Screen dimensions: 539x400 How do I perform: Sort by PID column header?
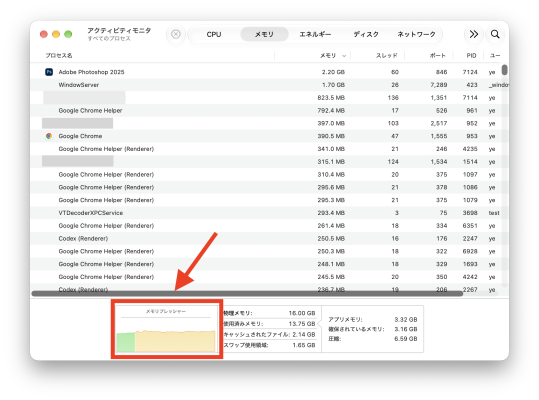[x=471, y=55]
